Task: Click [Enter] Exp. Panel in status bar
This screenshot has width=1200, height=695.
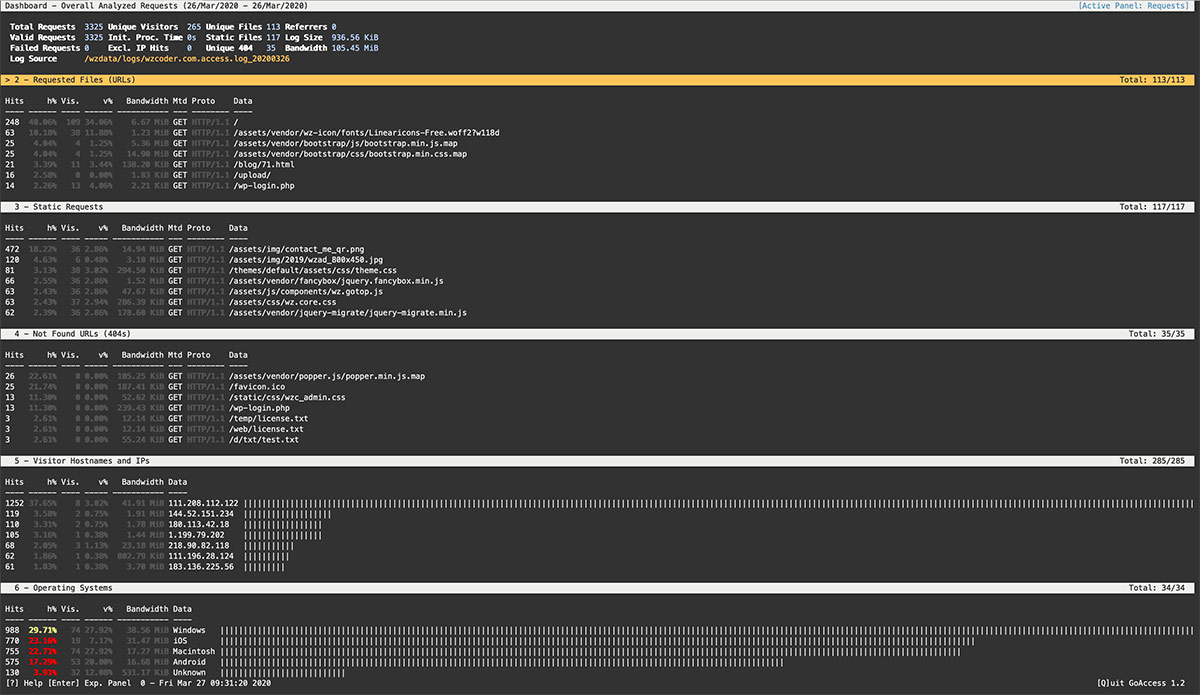Action: coord(80,686)
